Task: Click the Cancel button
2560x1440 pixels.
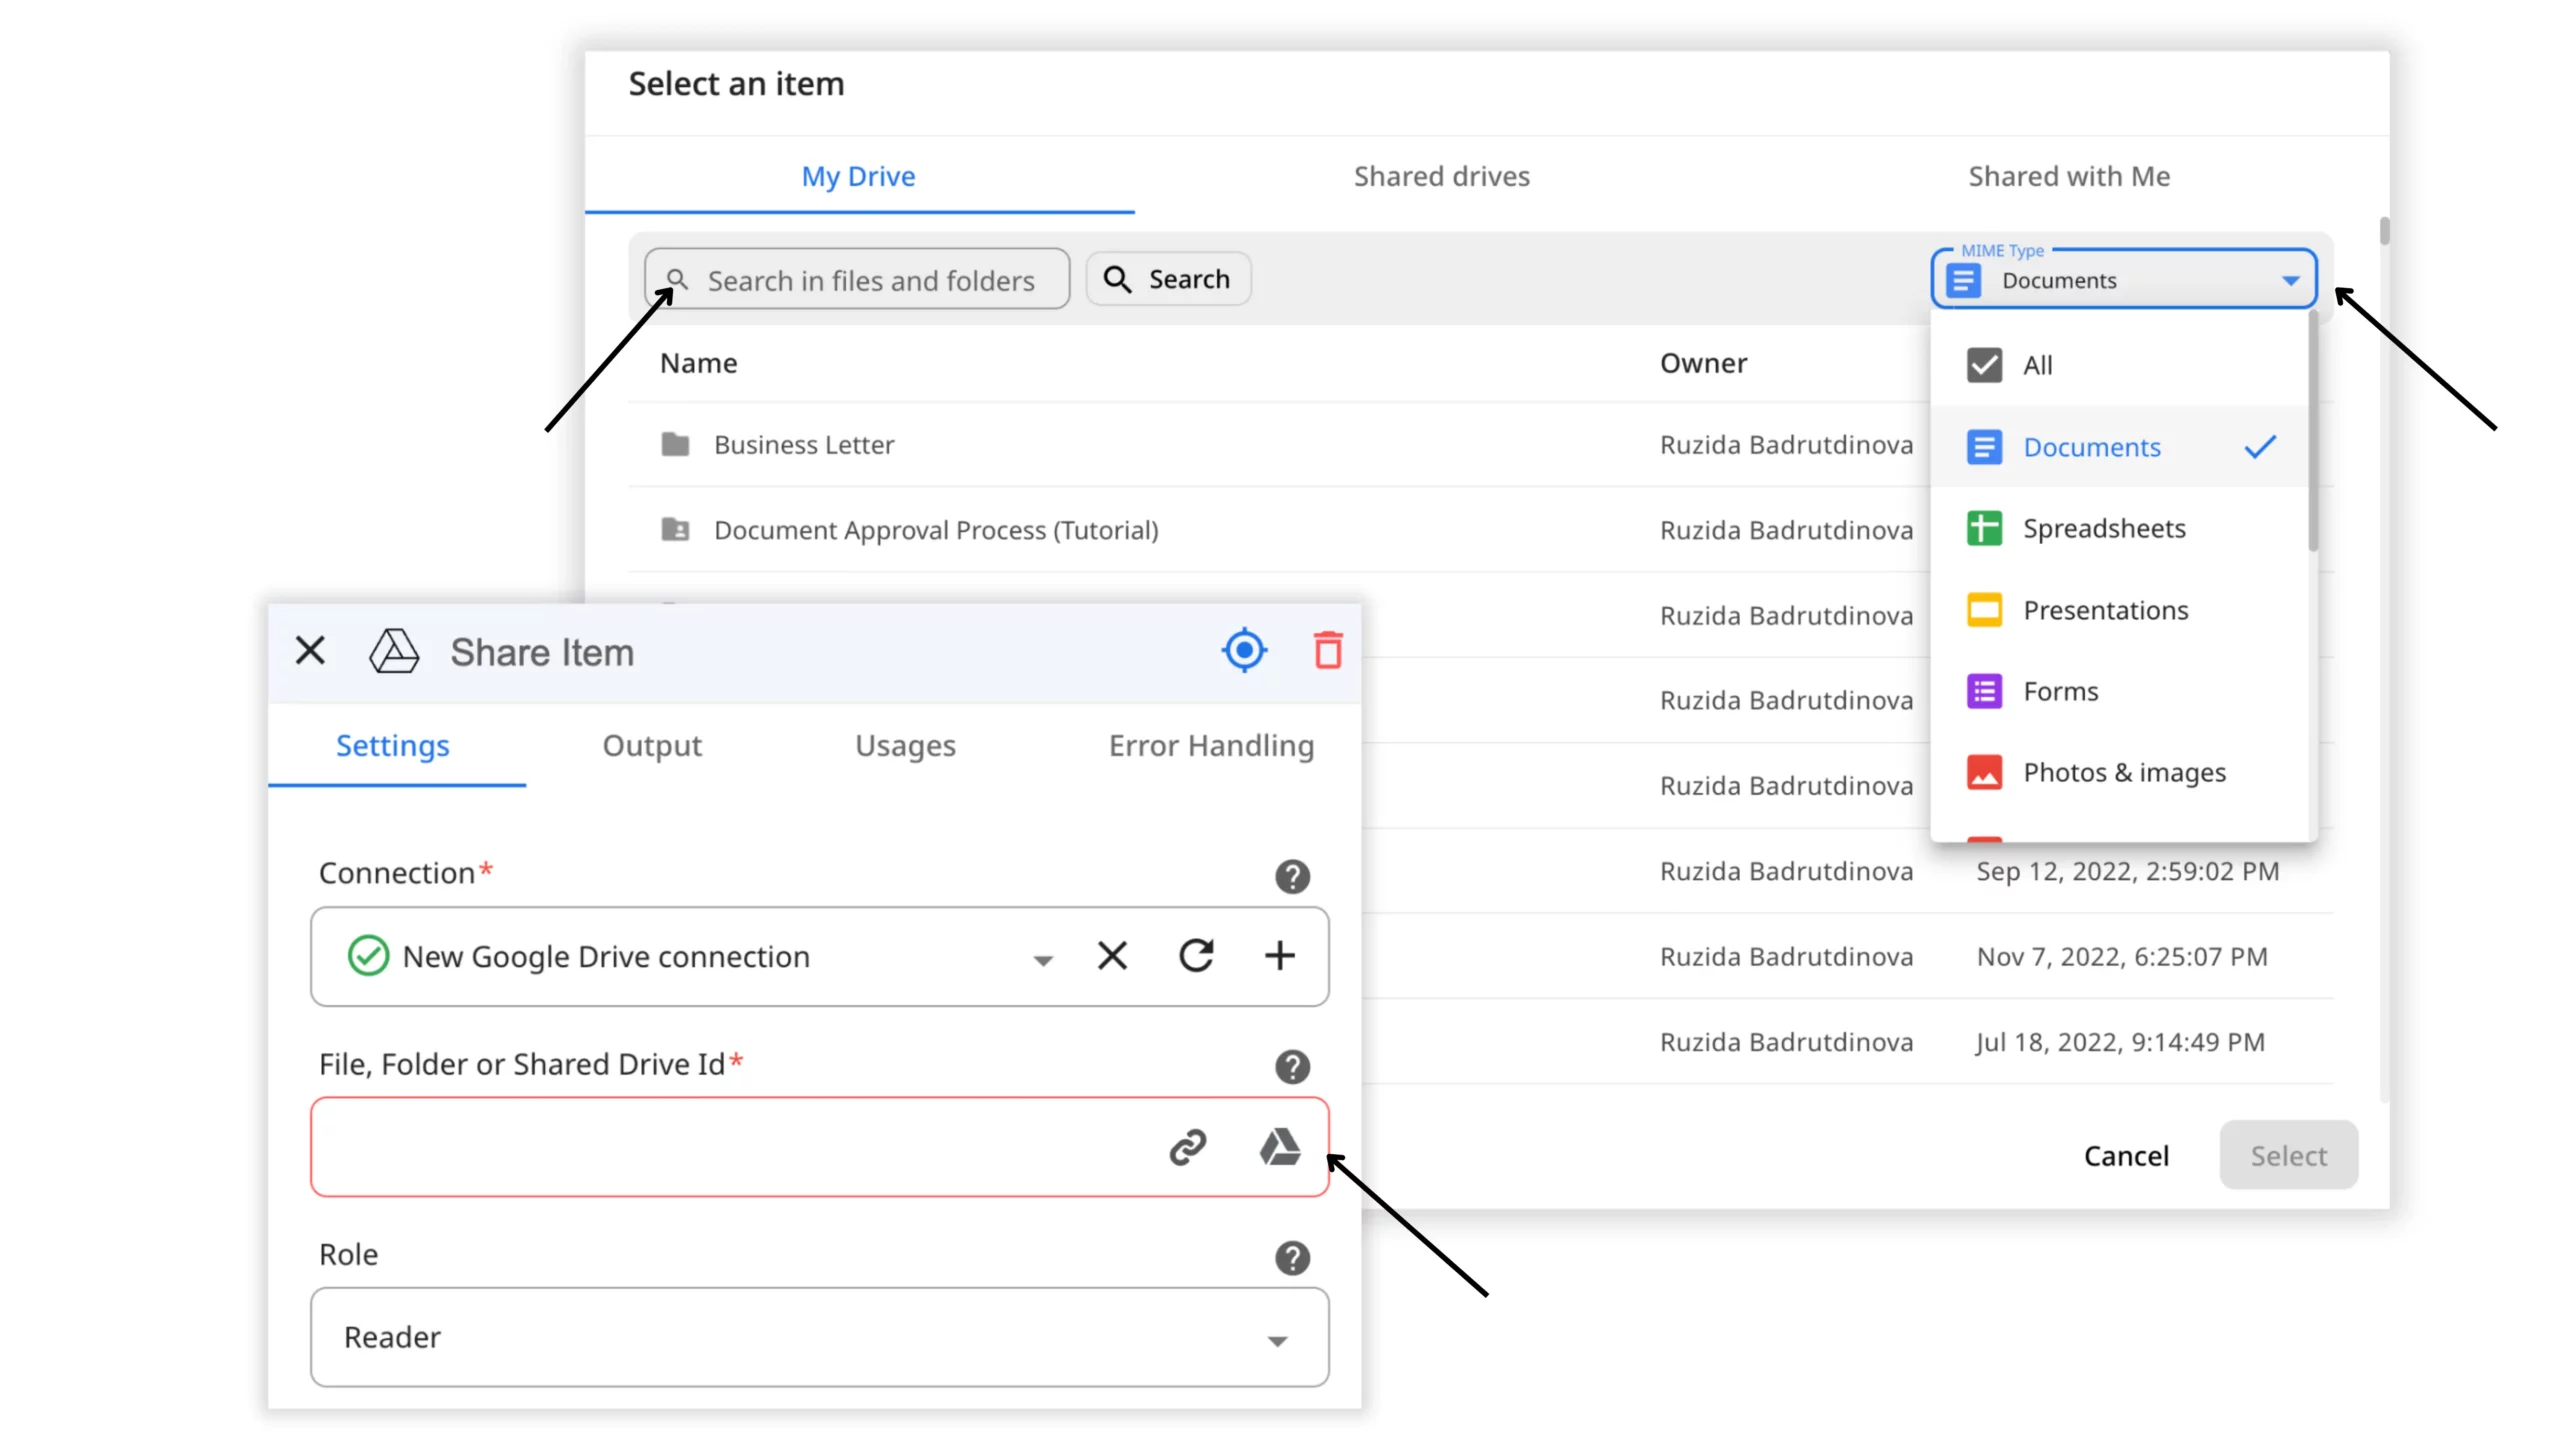Action: (2125, 1156)
